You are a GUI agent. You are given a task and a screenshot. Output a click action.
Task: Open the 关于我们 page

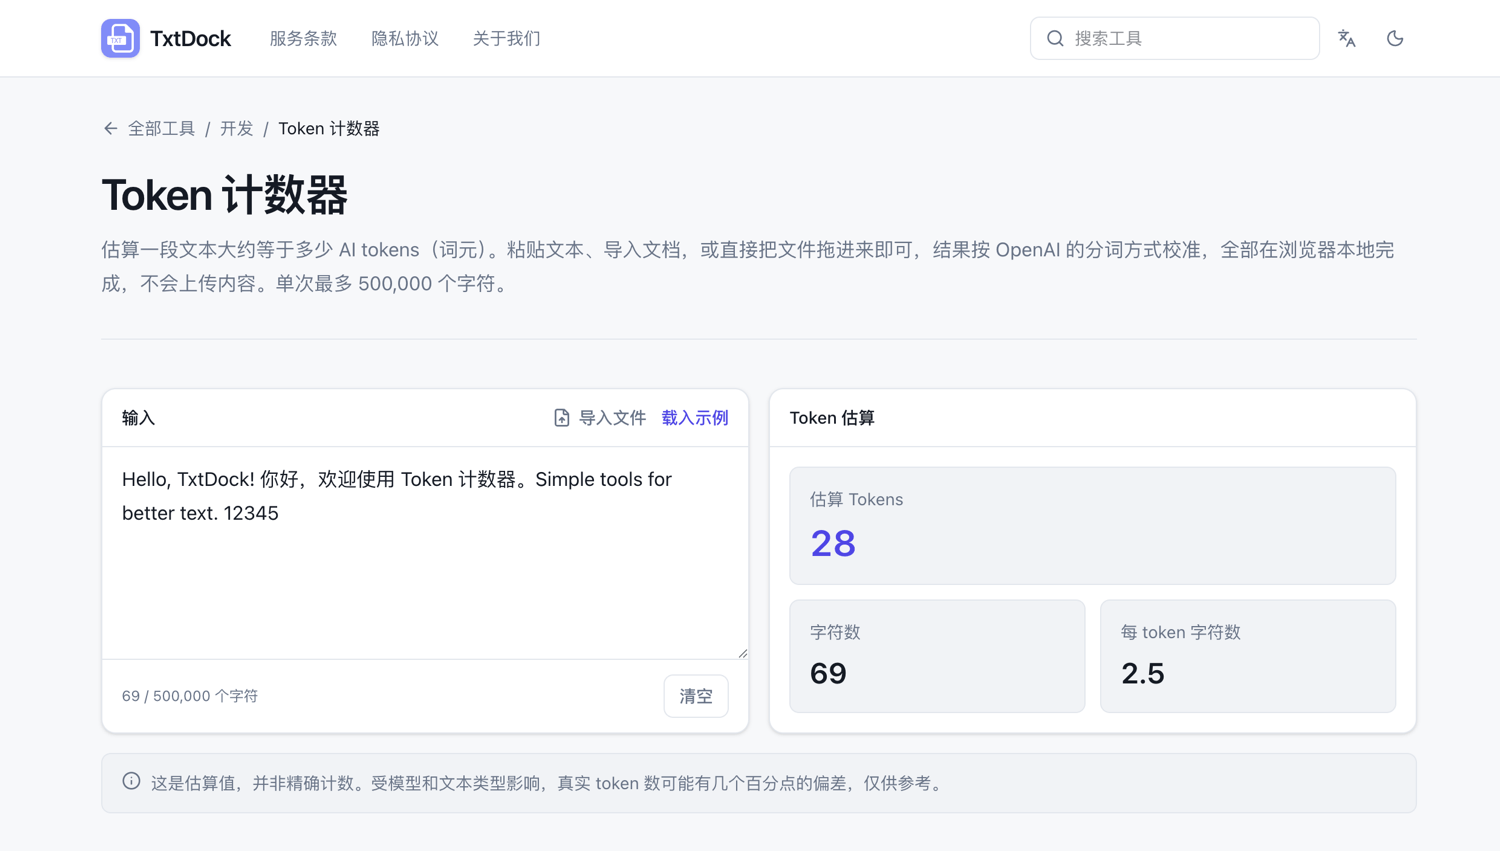pyautogui.click(x=507, y=38)
